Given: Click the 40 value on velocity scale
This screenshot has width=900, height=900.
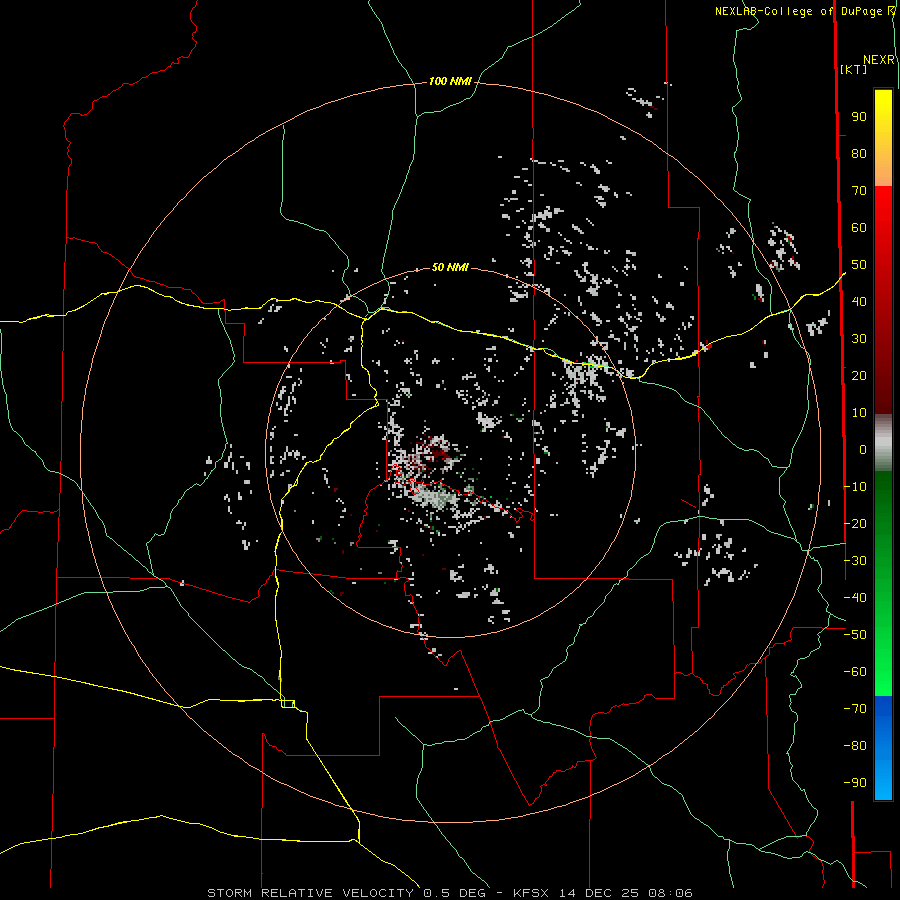Looking at the screenshot, I should (x=859, y=301).
